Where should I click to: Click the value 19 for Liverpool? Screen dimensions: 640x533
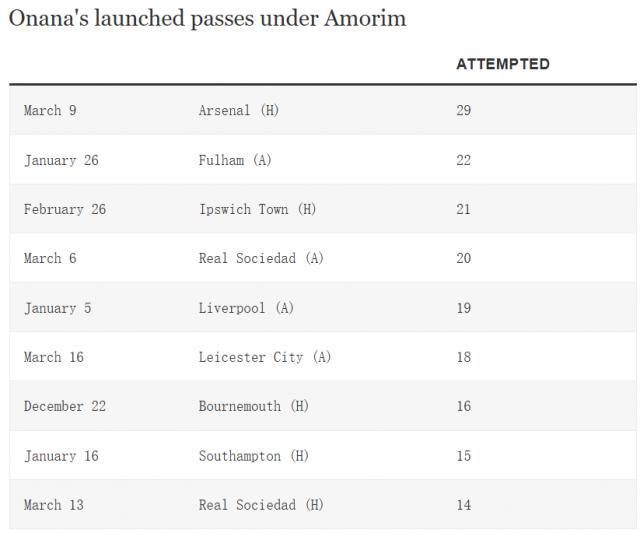463,308
